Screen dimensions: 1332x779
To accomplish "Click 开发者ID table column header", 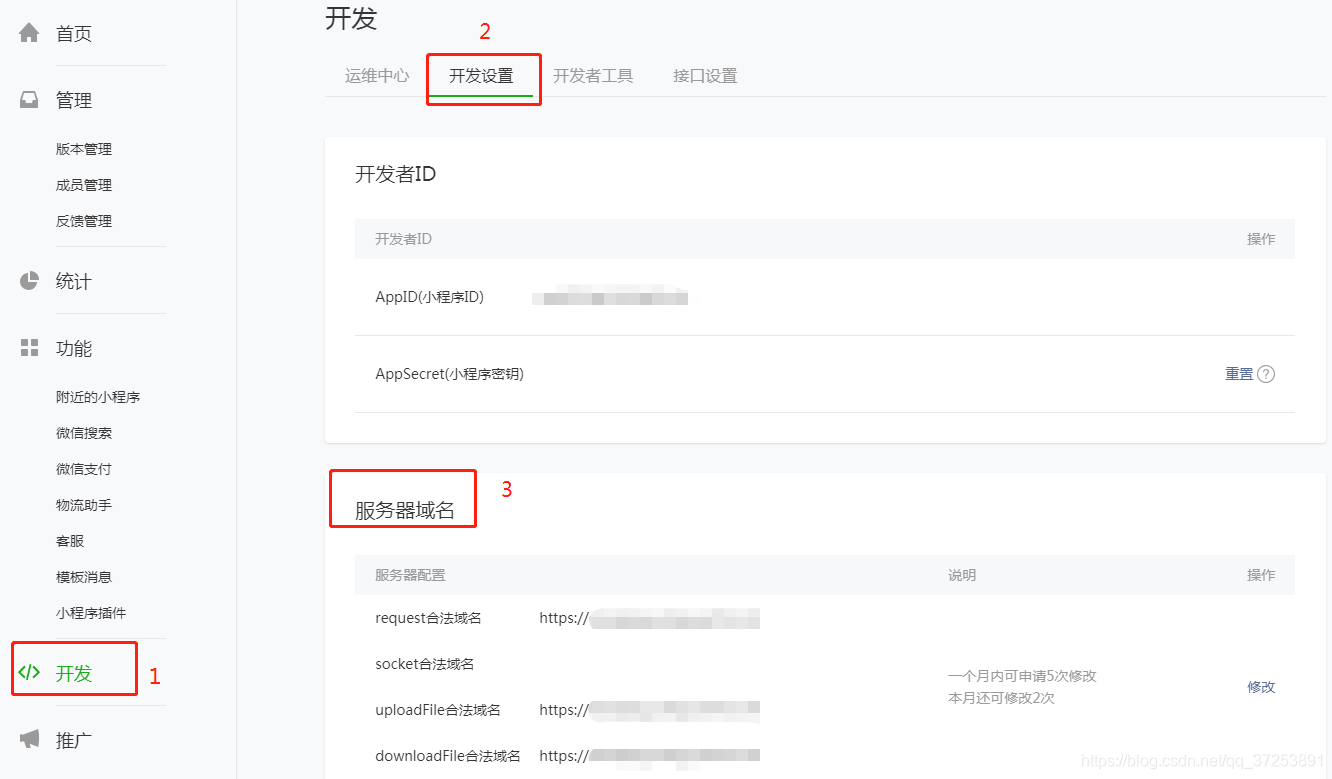I will click(x=403, y=239).
